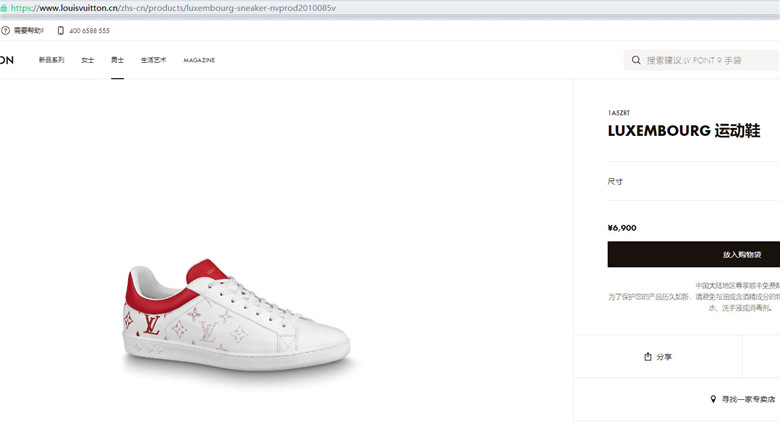Click the ¥6,900 price
Image resolution: width=780 pixels, height=425 pixels.
click(x=622, y=228)
